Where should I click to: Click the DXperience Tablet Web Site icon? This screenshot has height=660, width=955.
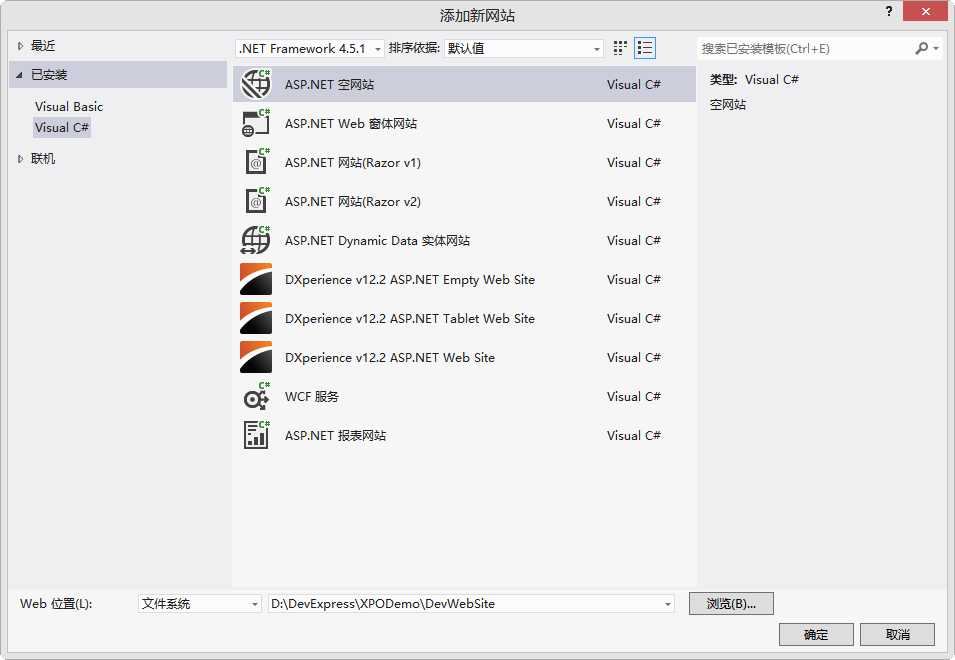(256, 318)
